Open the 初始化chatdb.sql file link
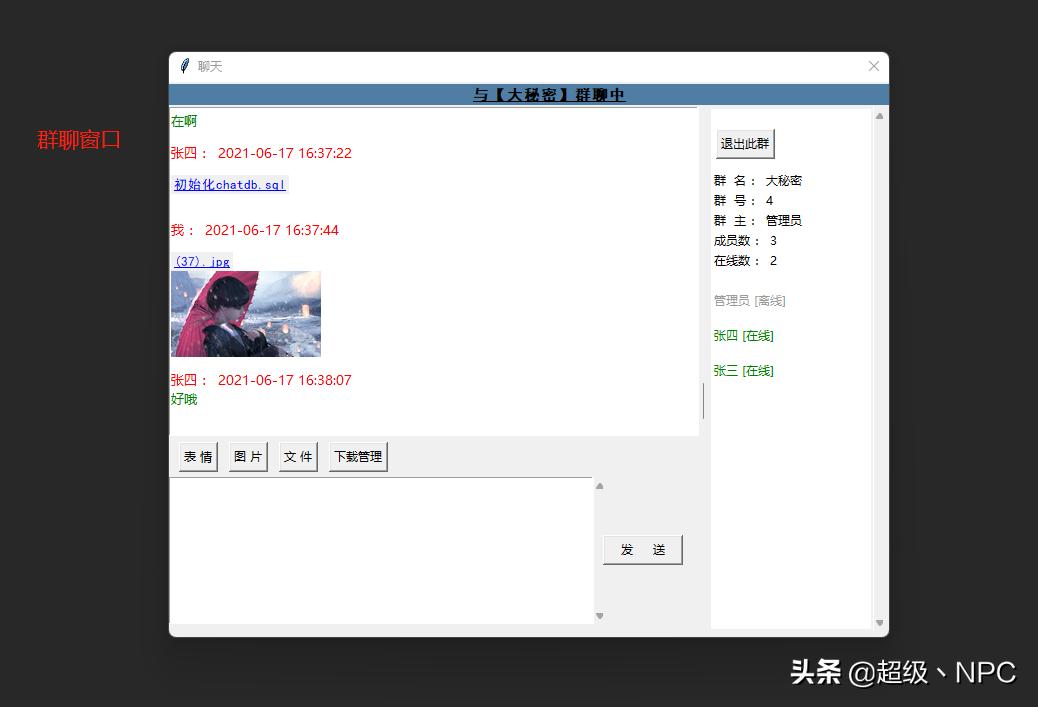Viewport: 1038px width, 707px height. click(229, 185)
